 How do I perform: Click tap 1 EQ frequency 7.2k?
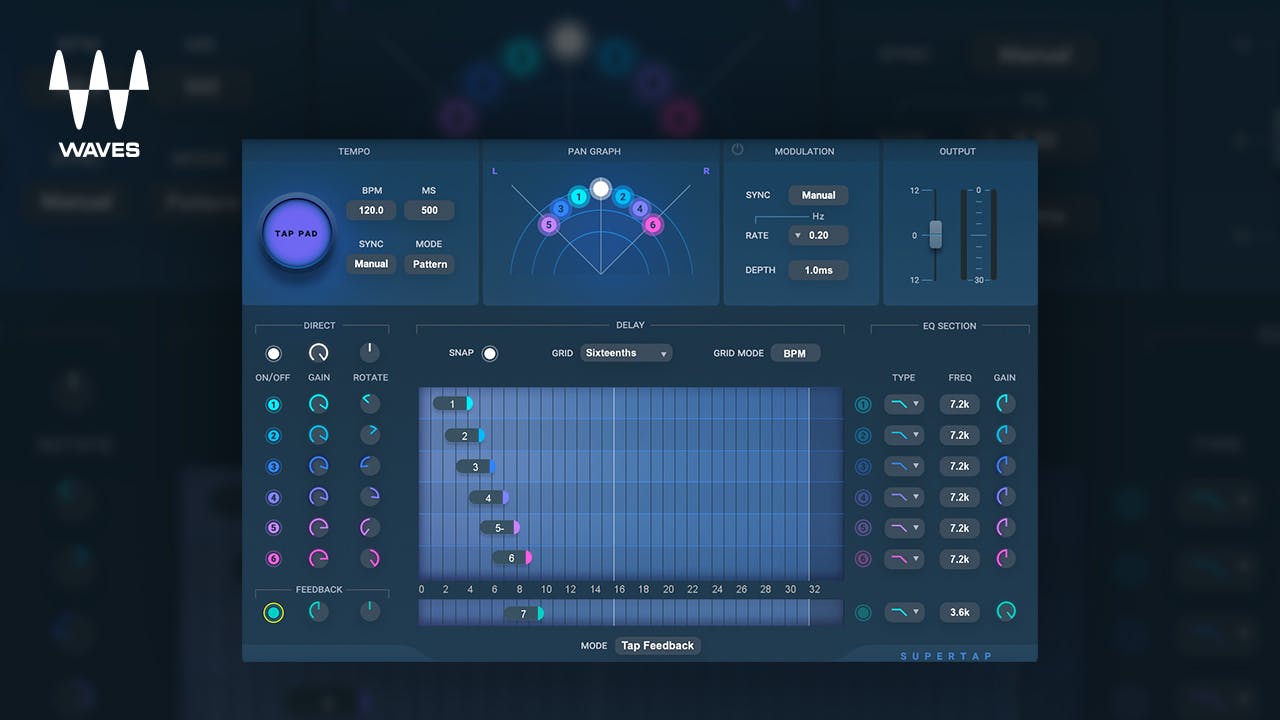[959, 405]
